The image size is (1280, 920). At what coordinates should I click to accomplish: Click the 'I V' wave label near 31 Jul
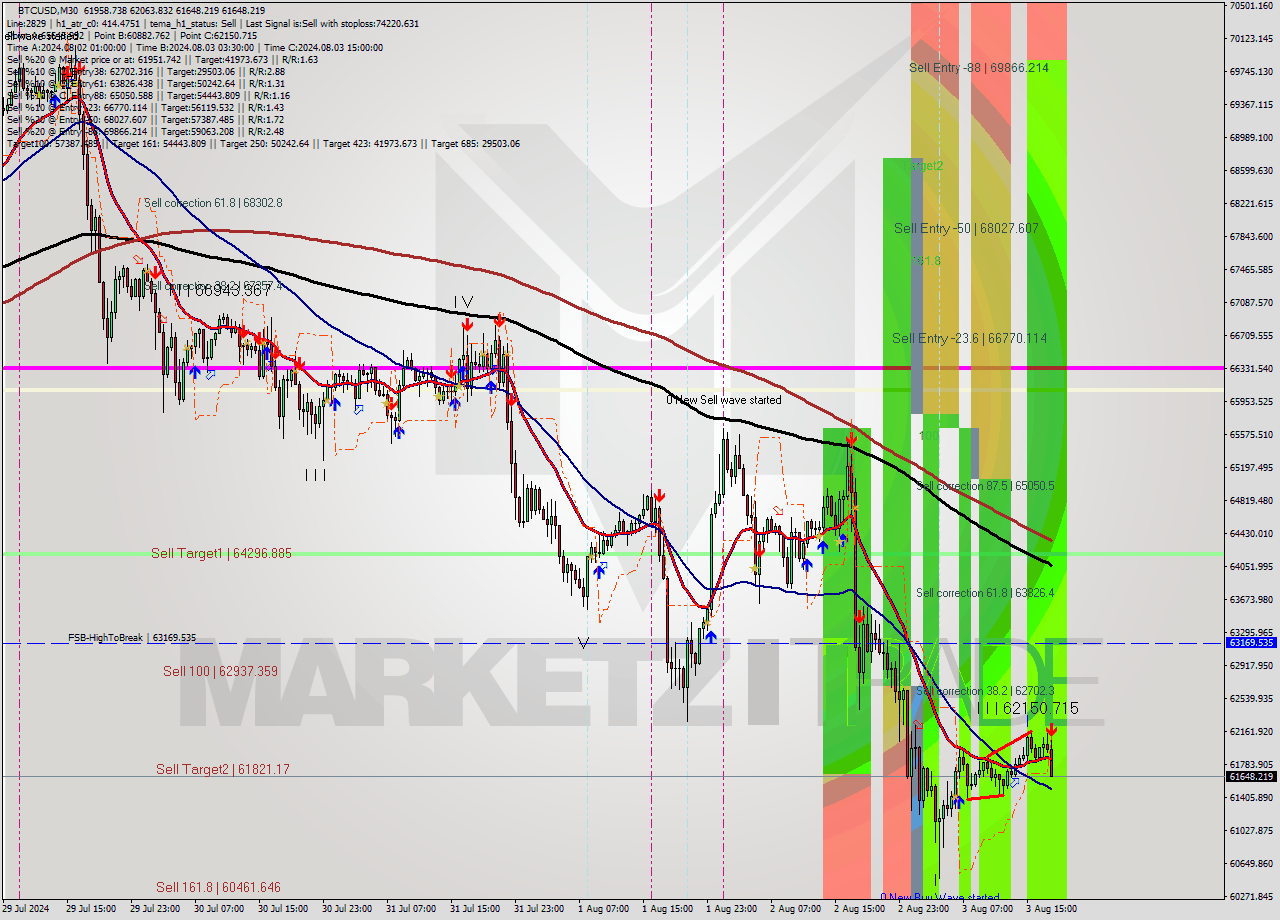tap(463, 301)
